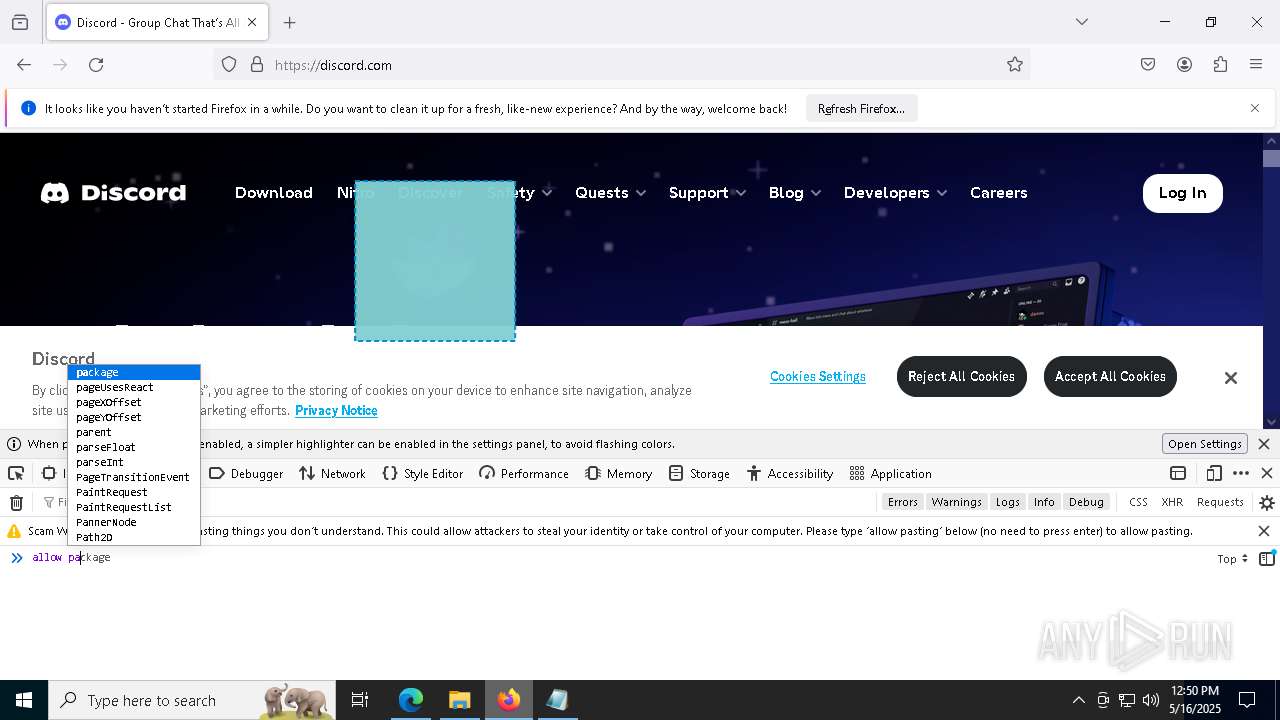Viewport: 1280px width, 720px height.
Task: Click Open Settings button in notice bar
Action: (1204, 444)
